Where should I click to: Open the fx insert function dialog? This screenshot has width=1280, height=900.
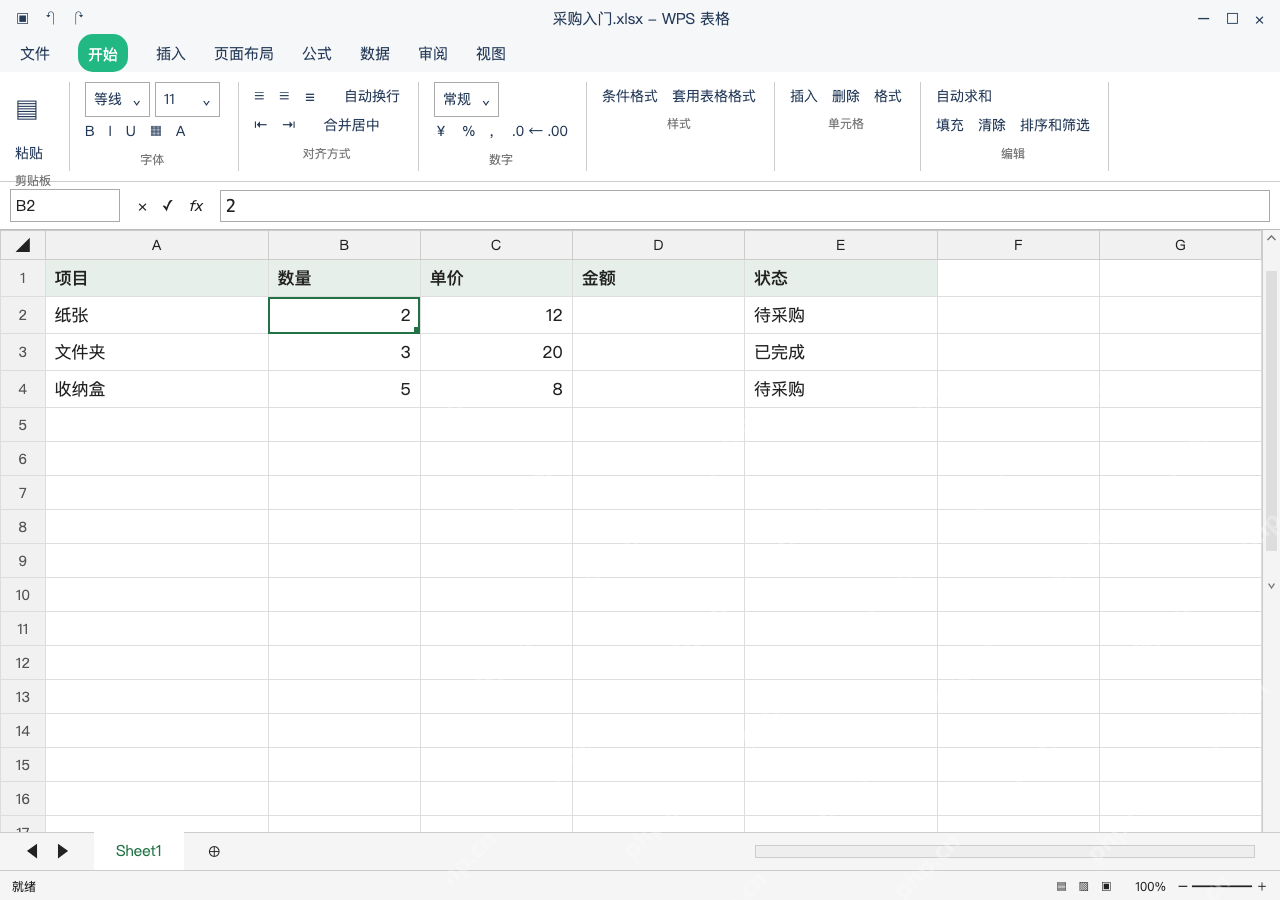click(196, 206)
